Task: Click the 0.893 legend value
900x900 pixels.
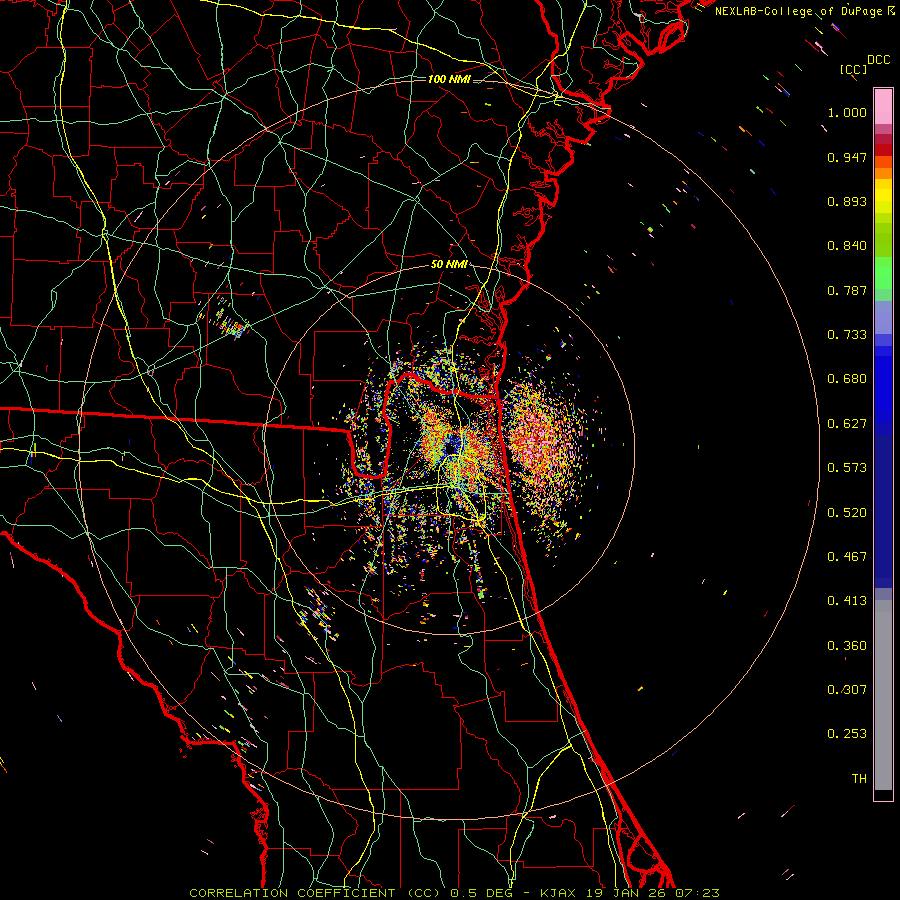Action: (x=847, y=201)
